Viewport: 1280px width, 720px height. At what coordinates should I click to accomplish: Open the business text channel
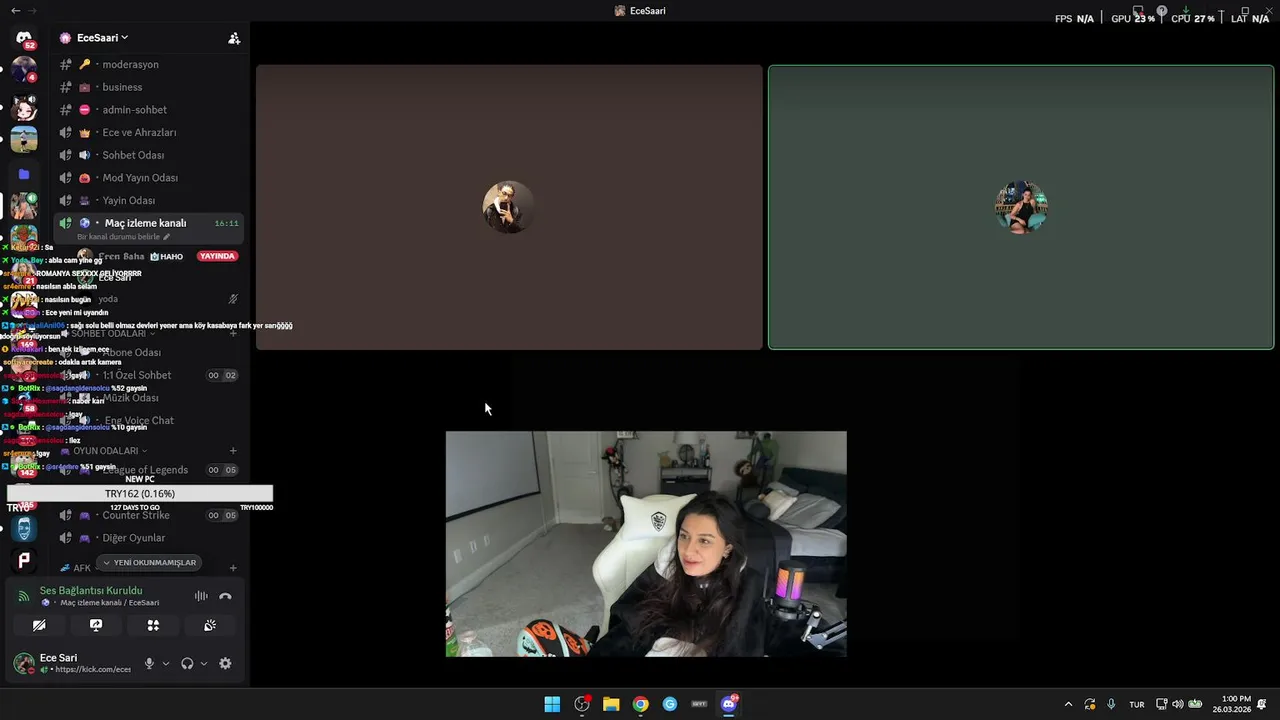[x=150, y=87]
